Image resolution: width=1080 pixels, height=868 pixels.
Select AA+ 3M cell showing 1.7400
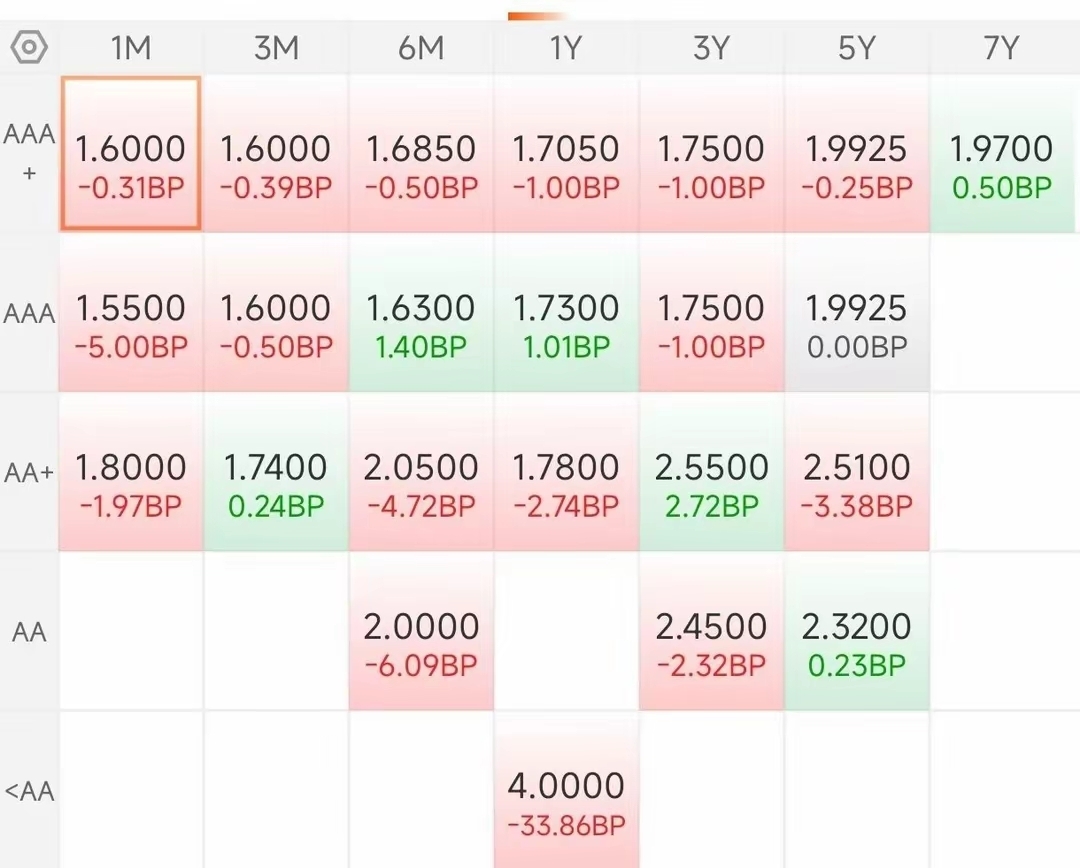pos(276,472)
